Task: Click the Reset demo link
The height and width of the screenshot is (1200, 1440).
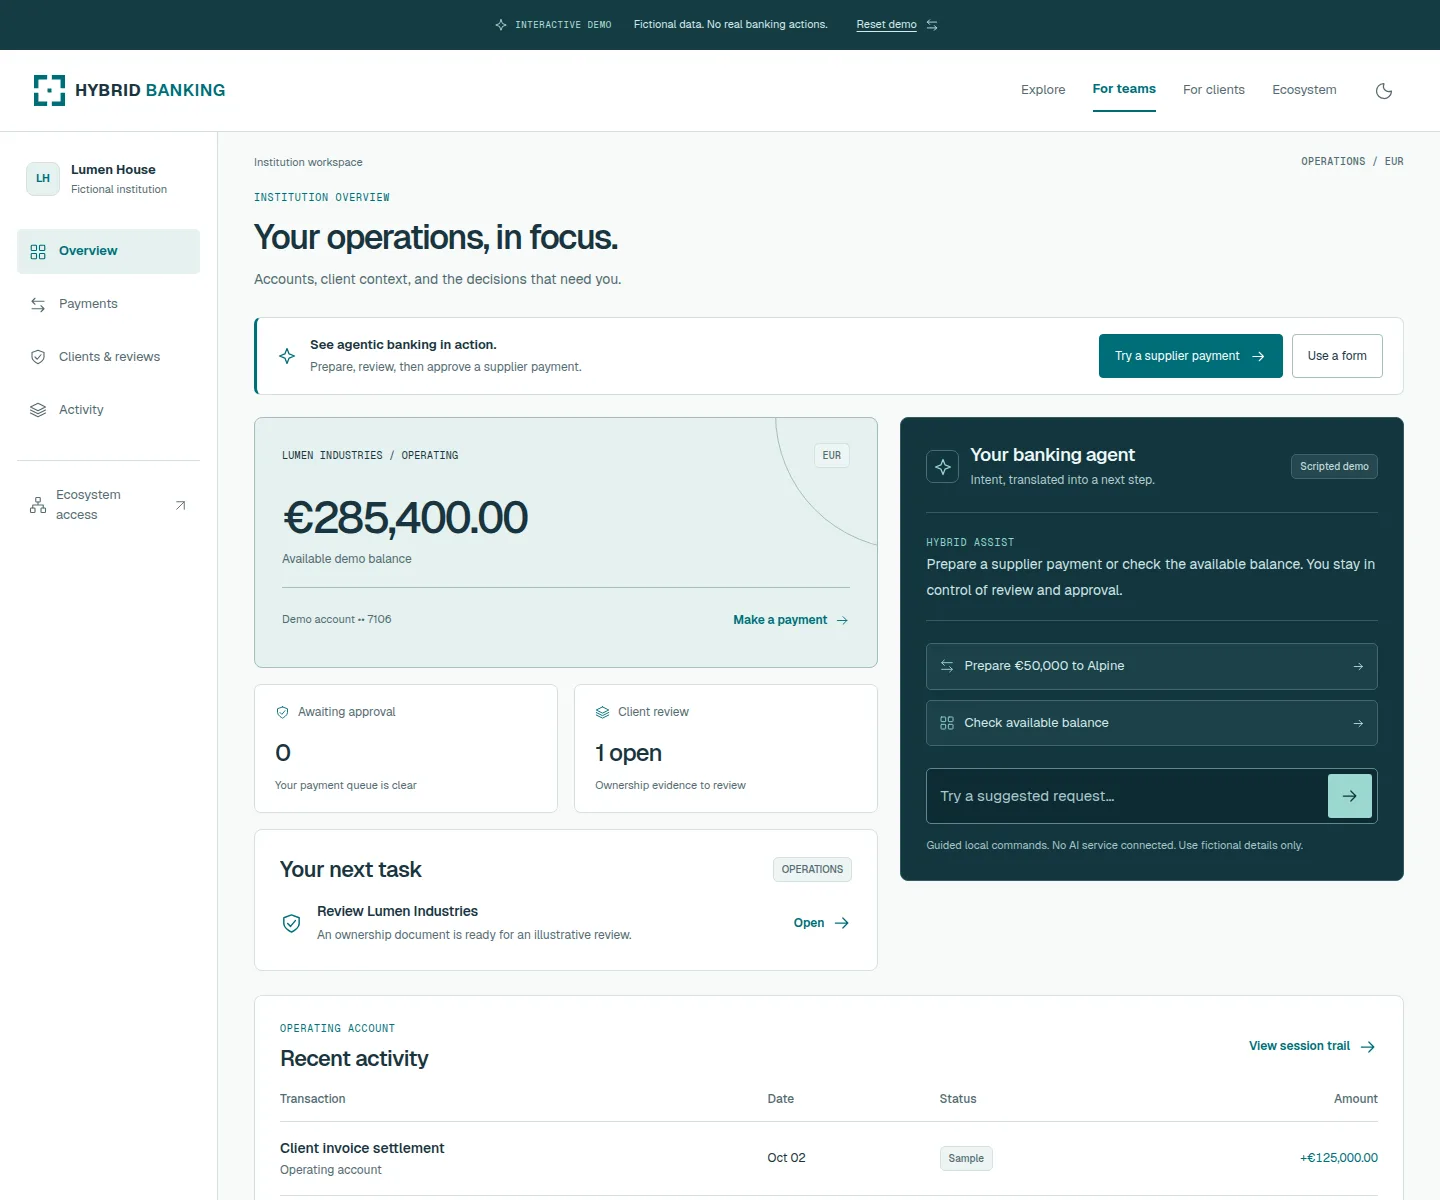Action: pyautogui.click(x=886, y=25)
